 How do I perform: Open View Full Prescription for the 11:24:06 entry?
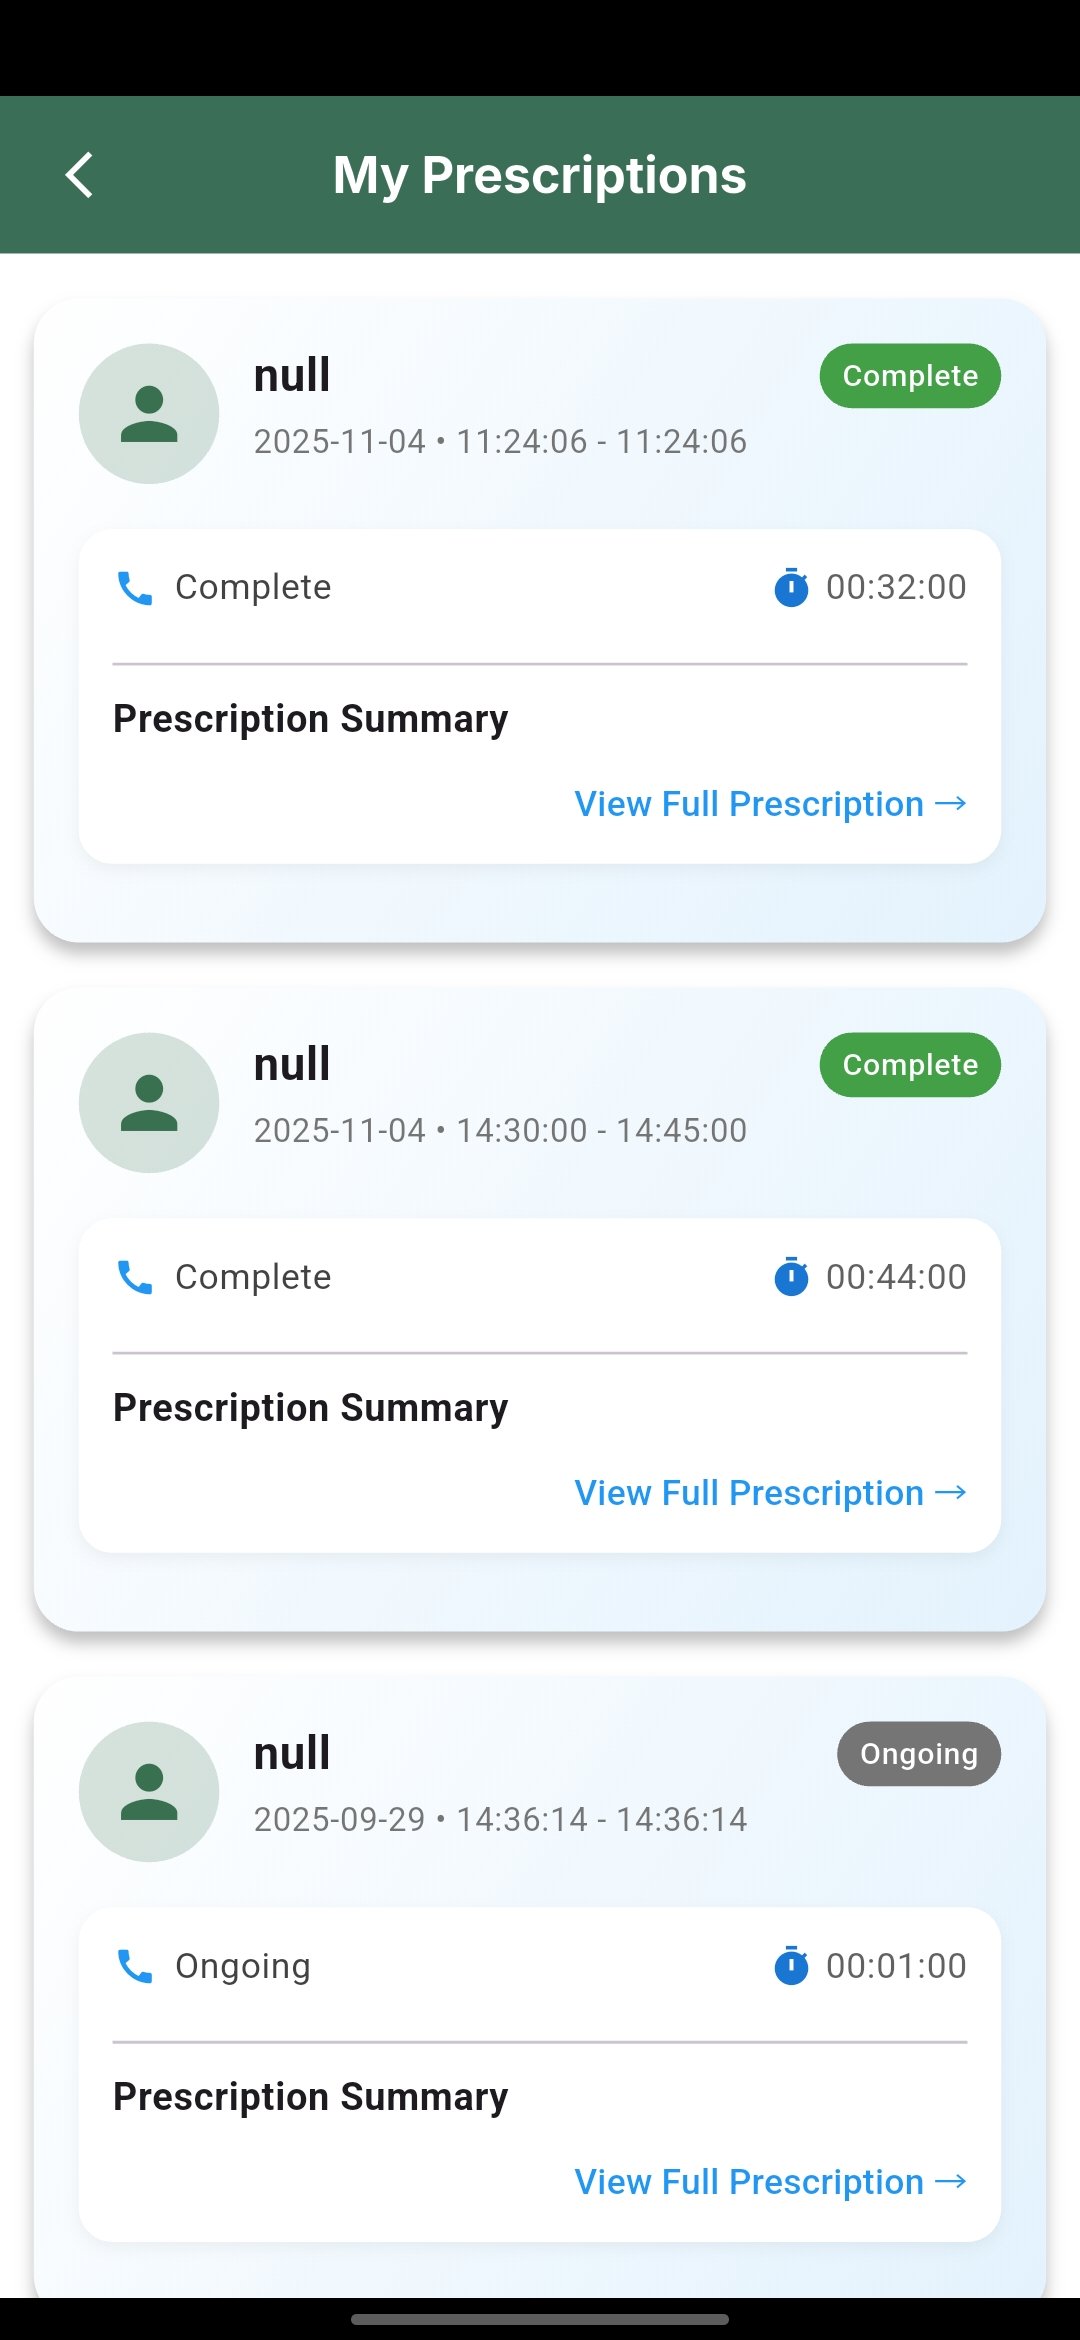point(770,804)
